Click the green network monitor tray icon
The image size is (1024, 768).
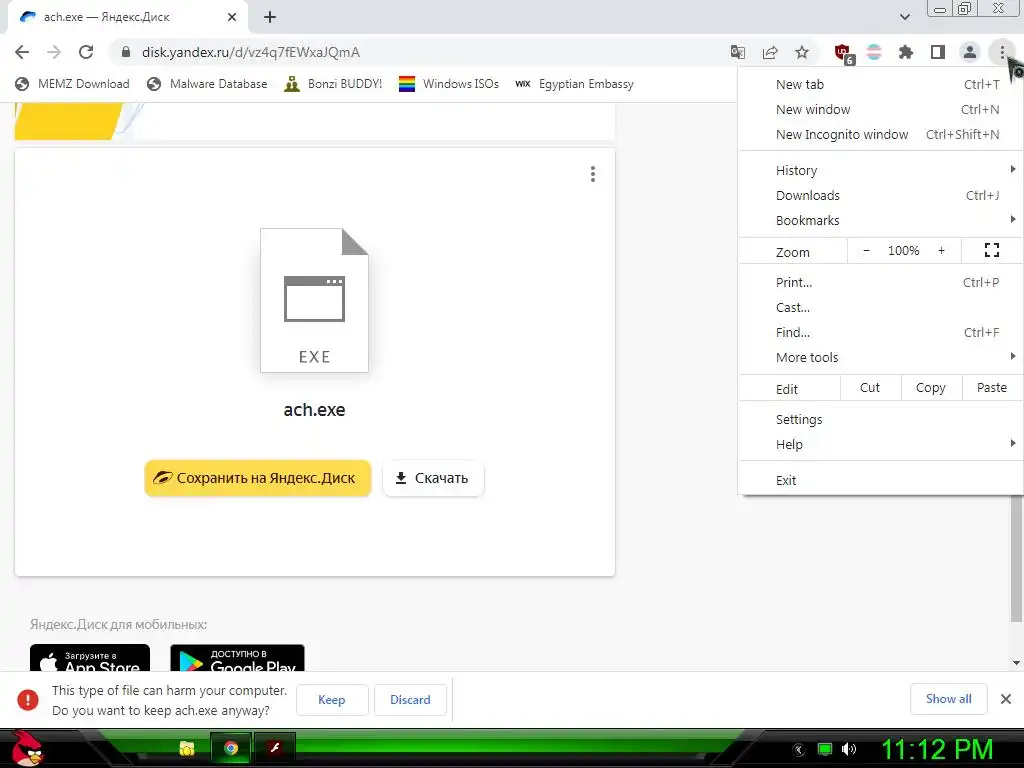pyautogui.click(x=825, y=749)
